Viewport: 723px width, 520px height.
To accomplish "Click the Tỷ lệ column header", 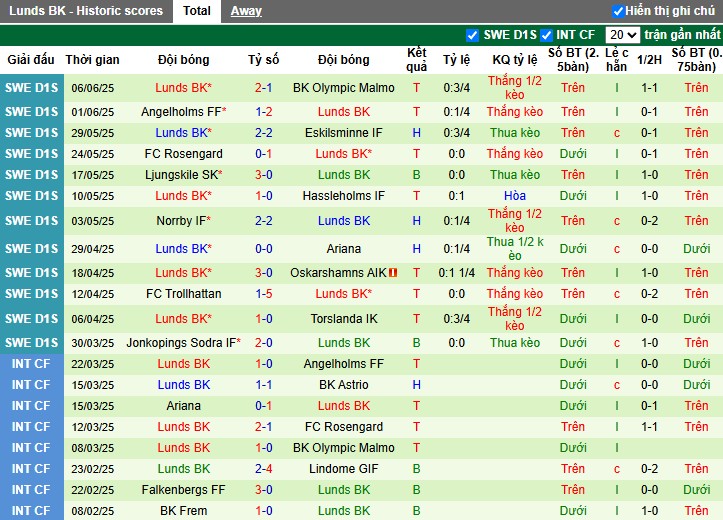I will (456, 59).
